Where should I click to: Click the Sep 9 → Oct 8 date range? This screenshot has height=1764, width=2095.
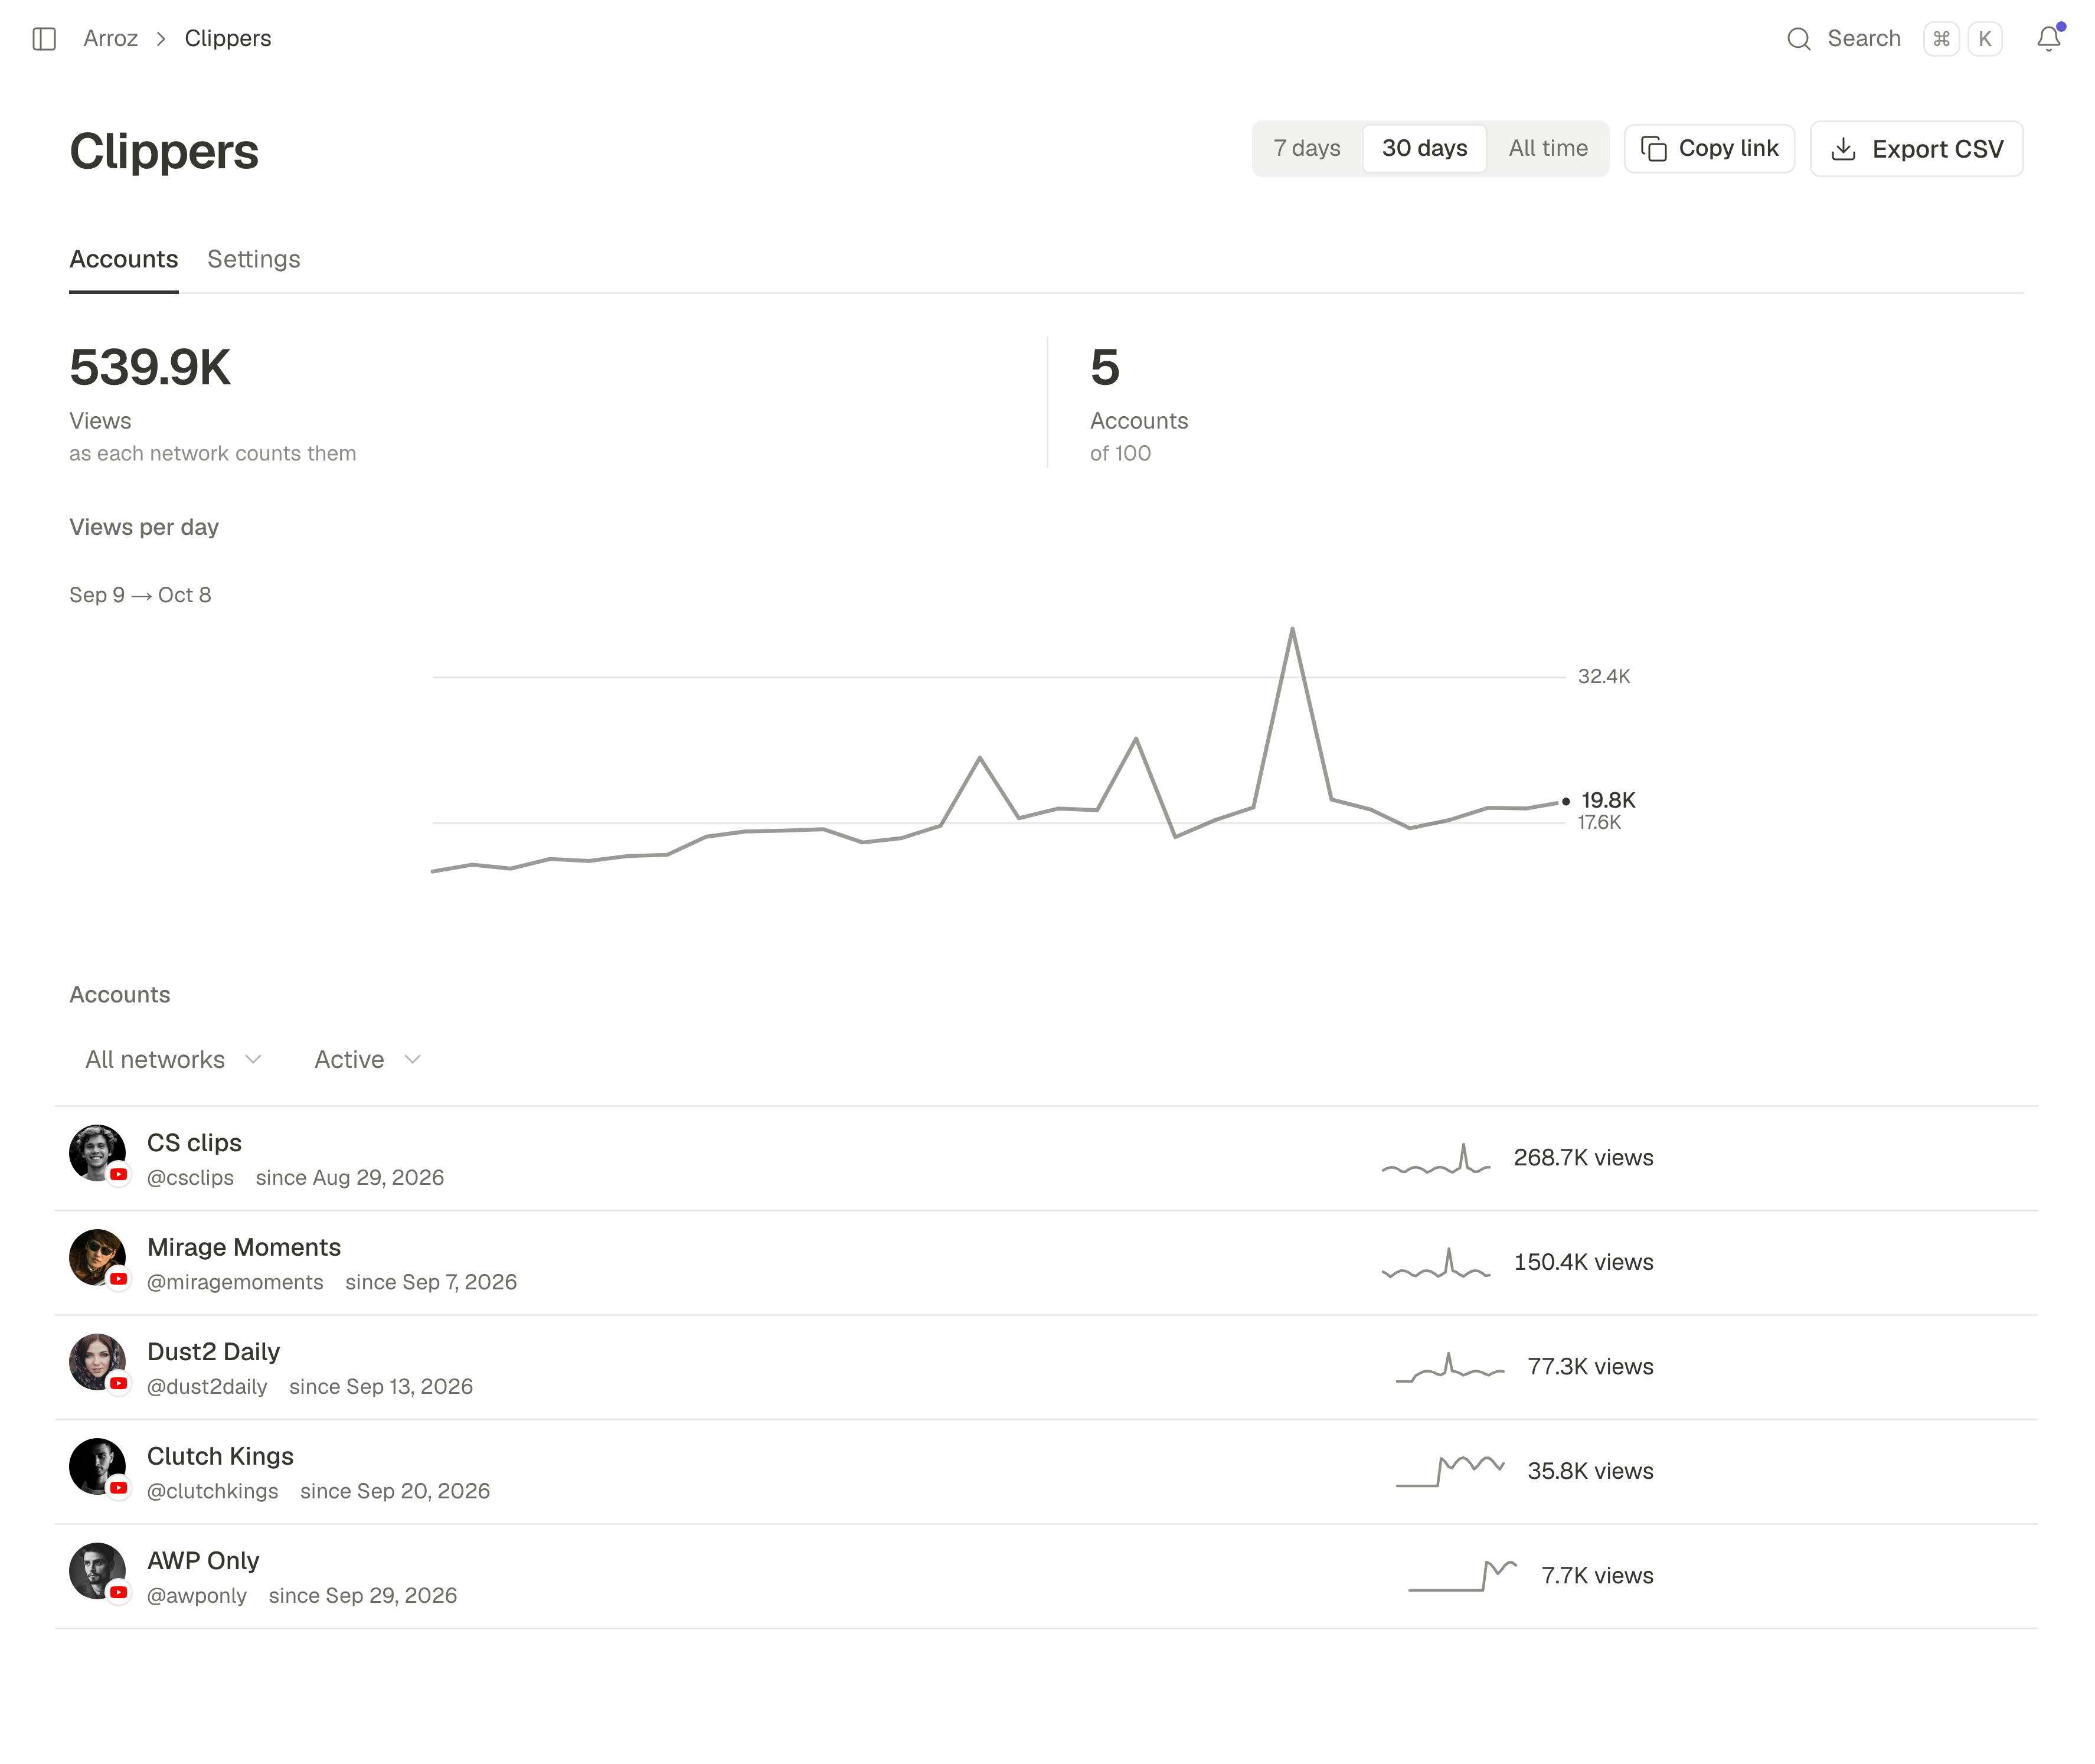pos(140,595)
